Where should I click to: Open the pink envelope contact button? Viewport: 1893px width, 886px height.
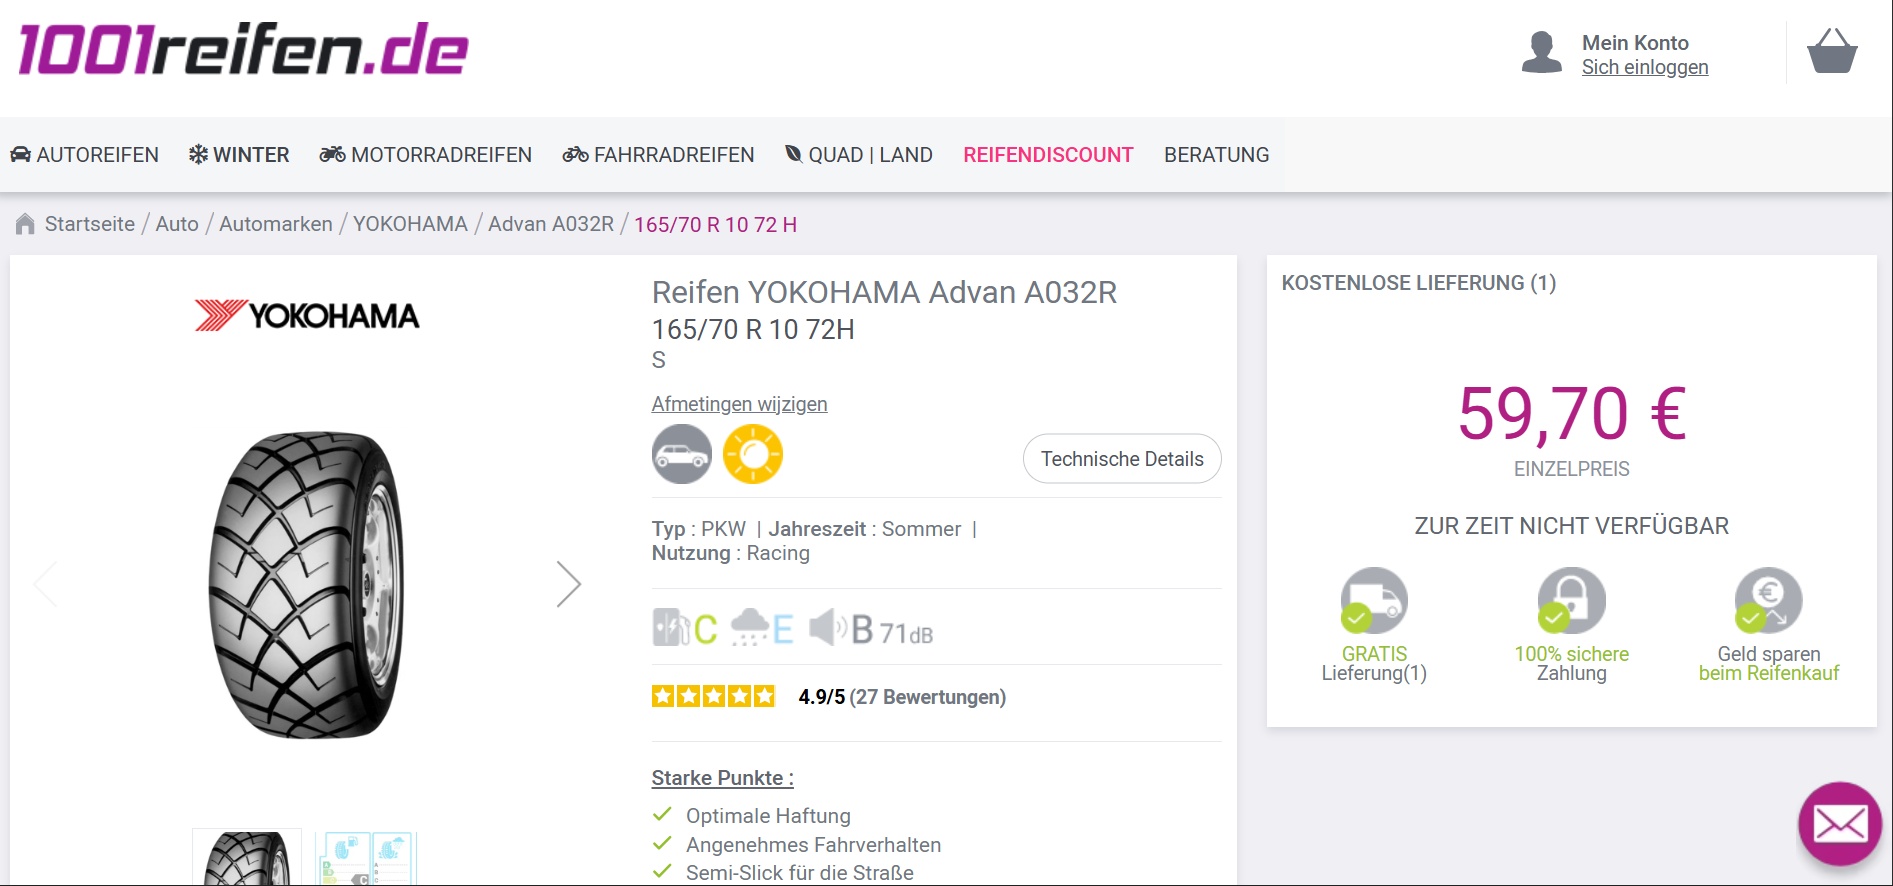[x=1839, y=824]
